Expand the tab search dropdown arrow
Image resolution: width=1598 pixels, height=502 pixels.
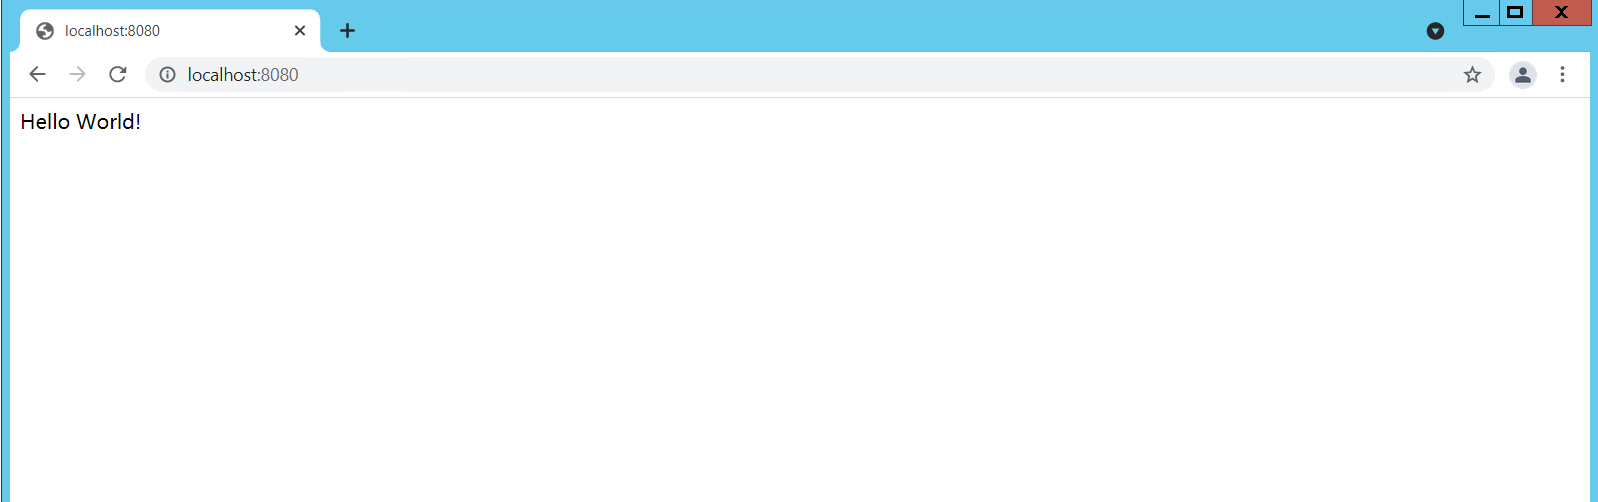click(x=1435, y=31)
